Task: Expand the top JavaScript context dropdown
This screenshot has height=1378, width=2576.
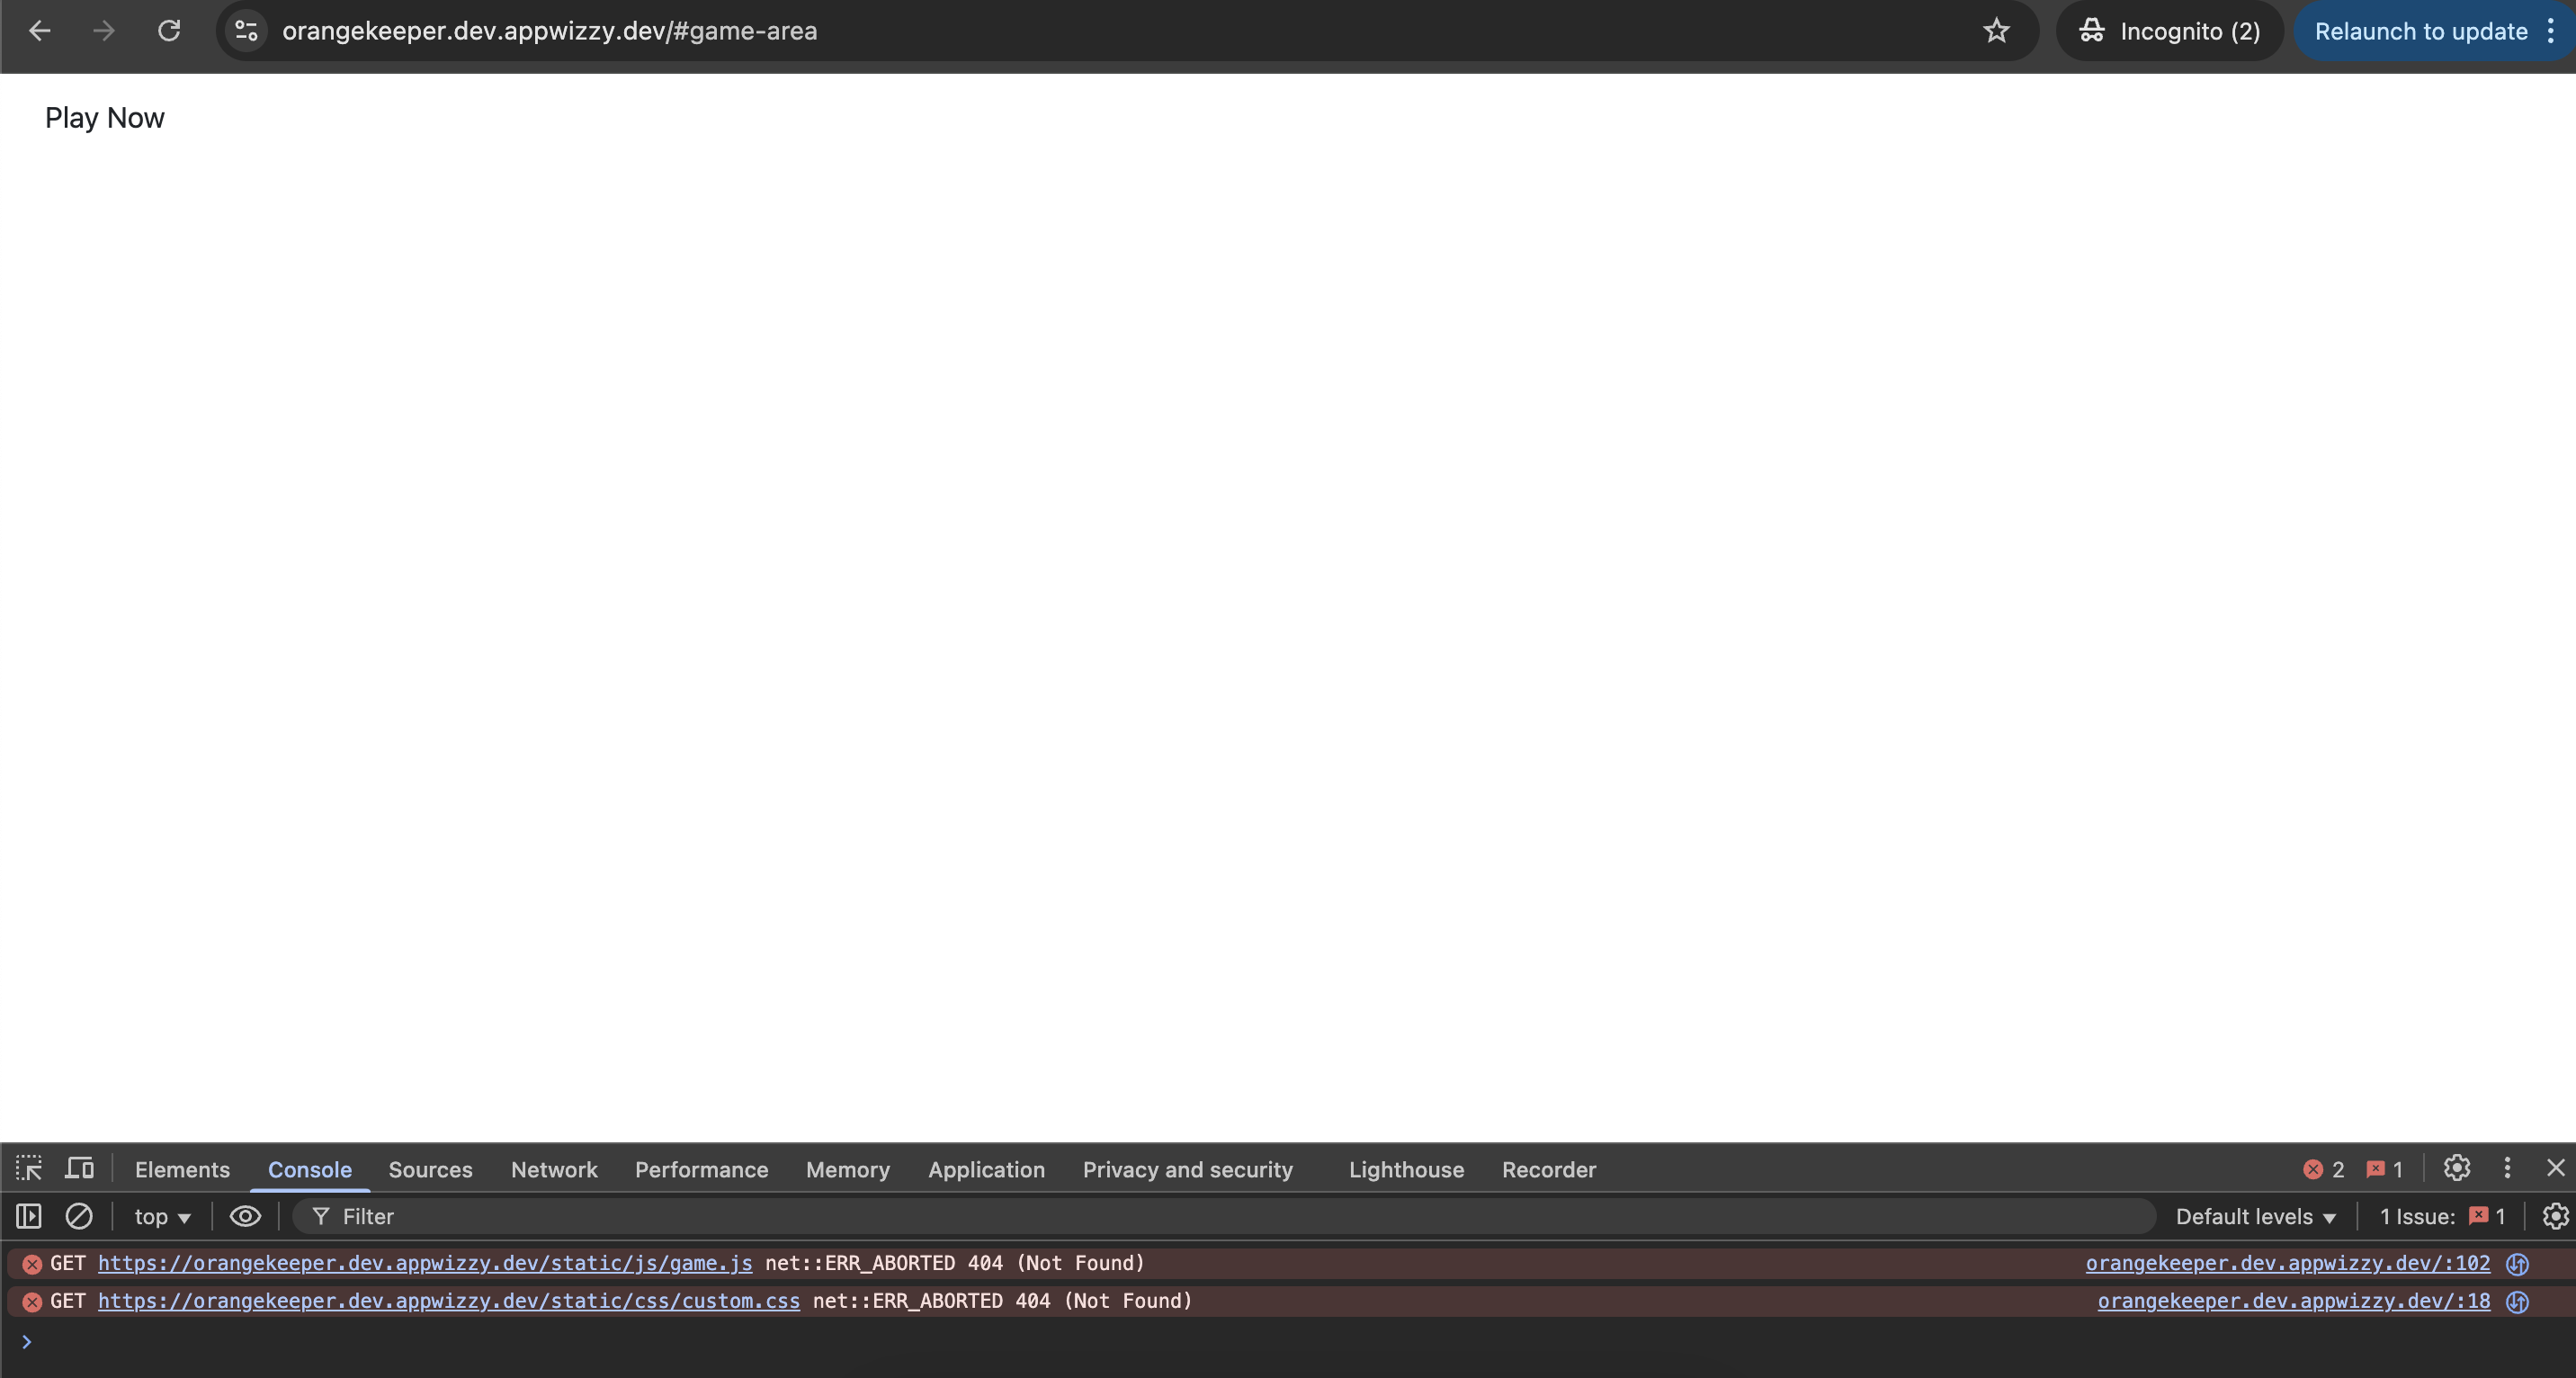Action: [162, 1217]
